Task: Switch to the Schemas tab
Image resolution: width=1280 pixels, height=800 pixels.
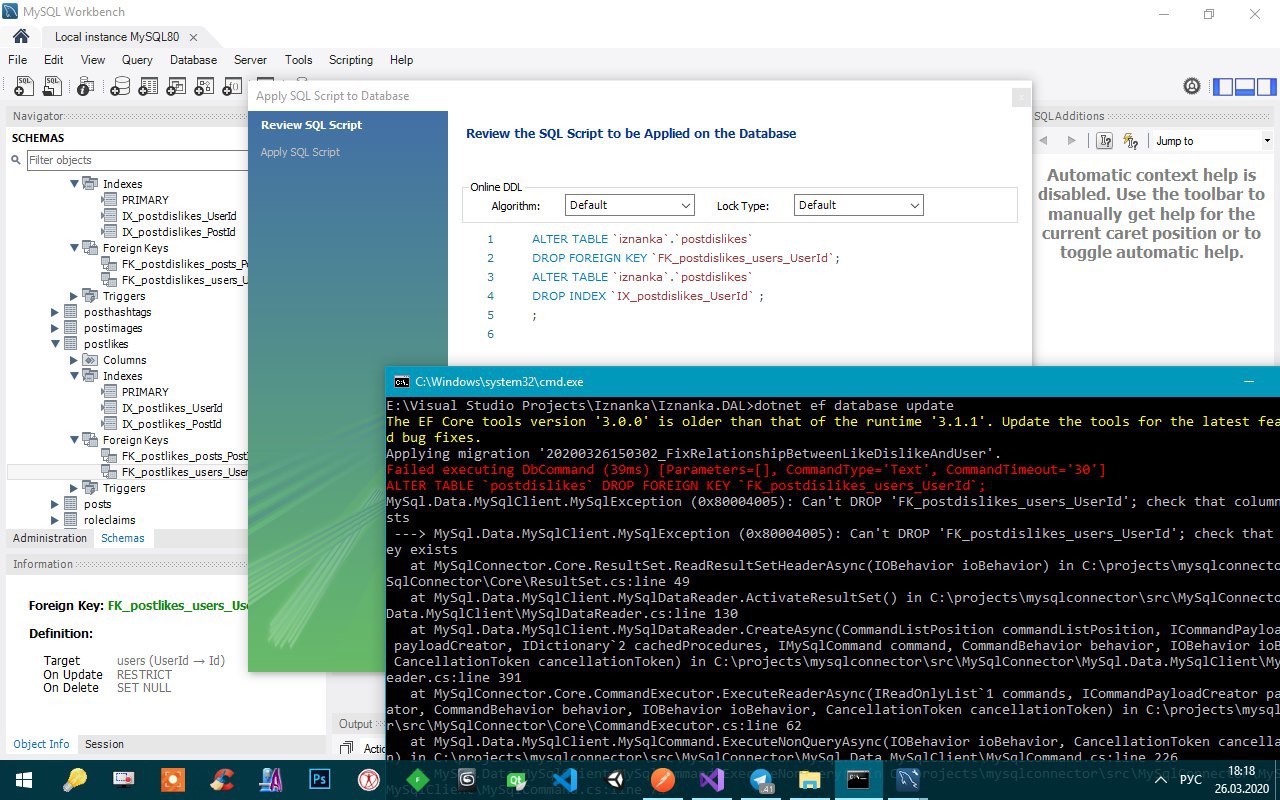Action: point(123,538)
